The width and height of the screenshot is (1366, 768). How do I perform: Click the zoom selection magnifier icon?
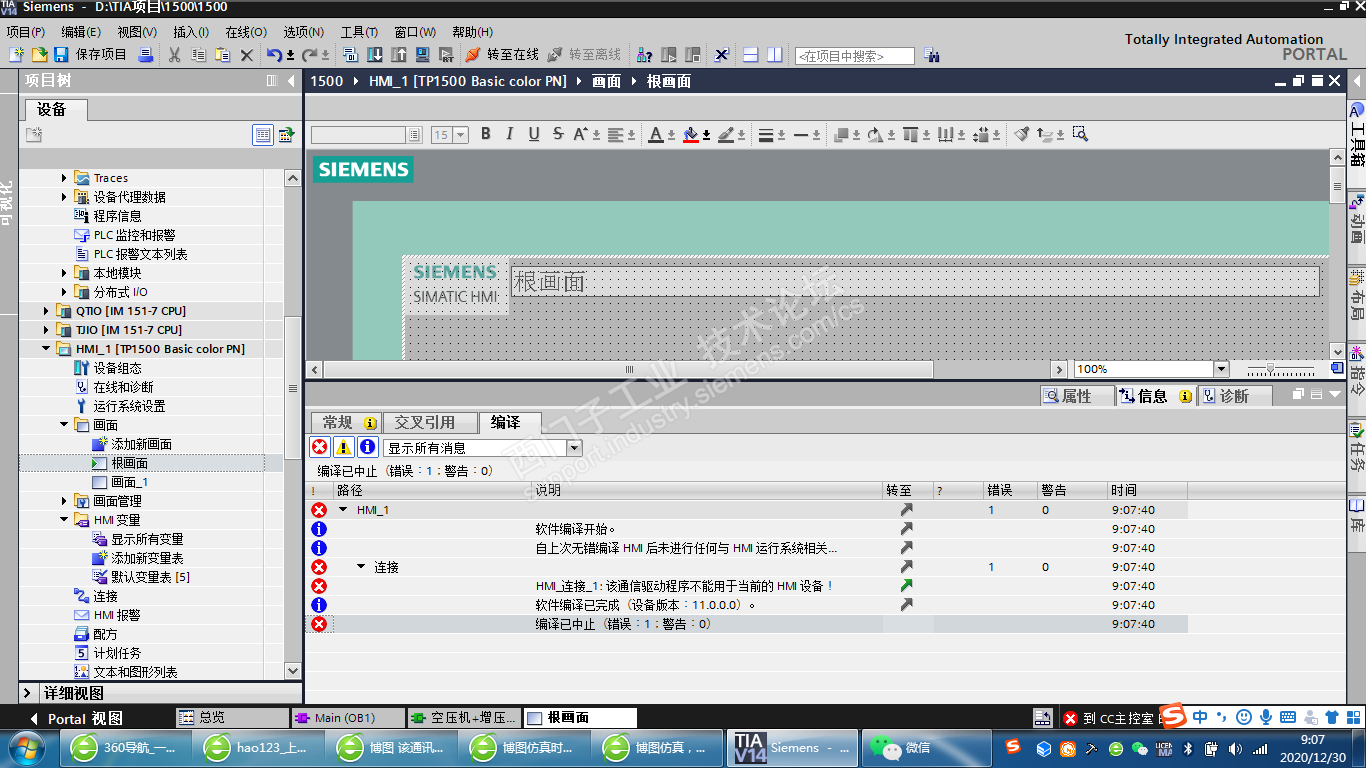coord(1079,134)
